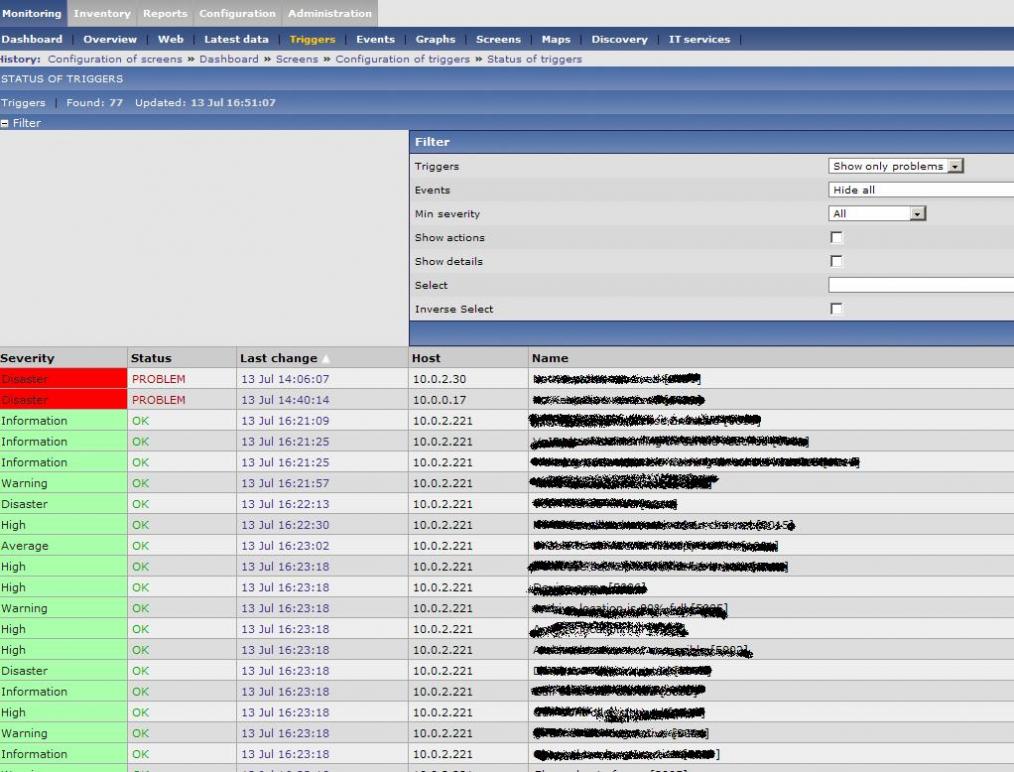The width and height of the screenshot is (1014, 772).
Task: Click red Disaster cell for host 10.0.2.30
Action: tap(63, 379)
